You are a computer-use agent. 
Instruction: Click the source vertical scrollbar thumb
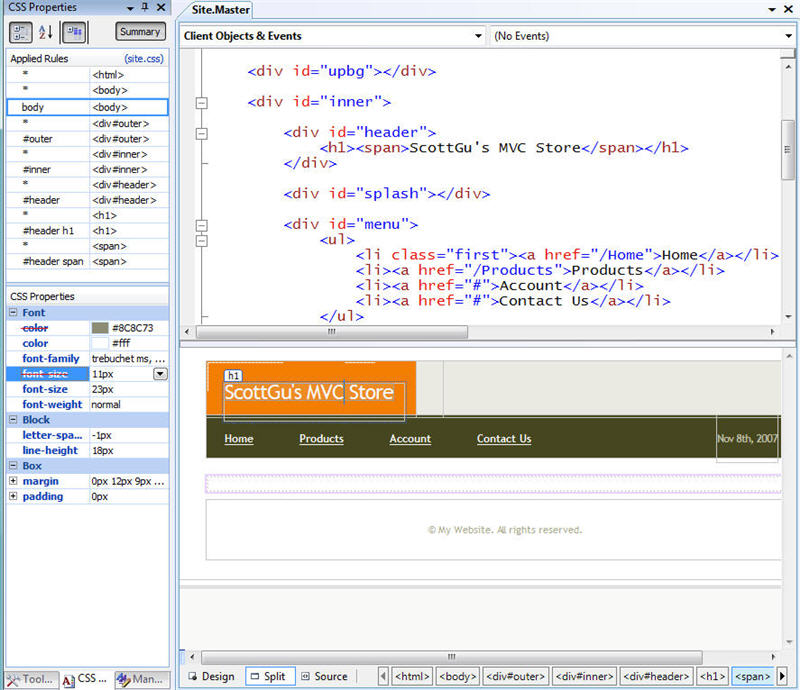coord(788,150)
